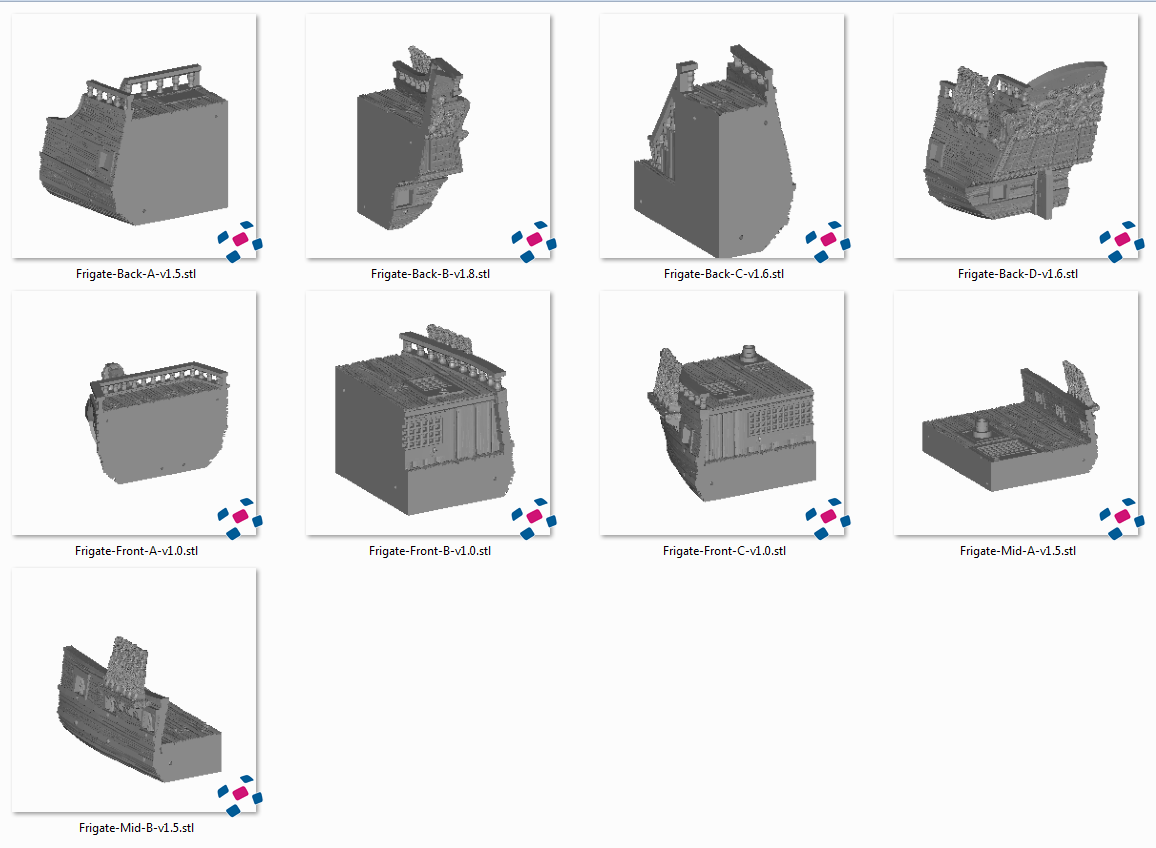
Task: Click the app badge icon on Frigate-Mid-A
Action: click(1121, 518)
